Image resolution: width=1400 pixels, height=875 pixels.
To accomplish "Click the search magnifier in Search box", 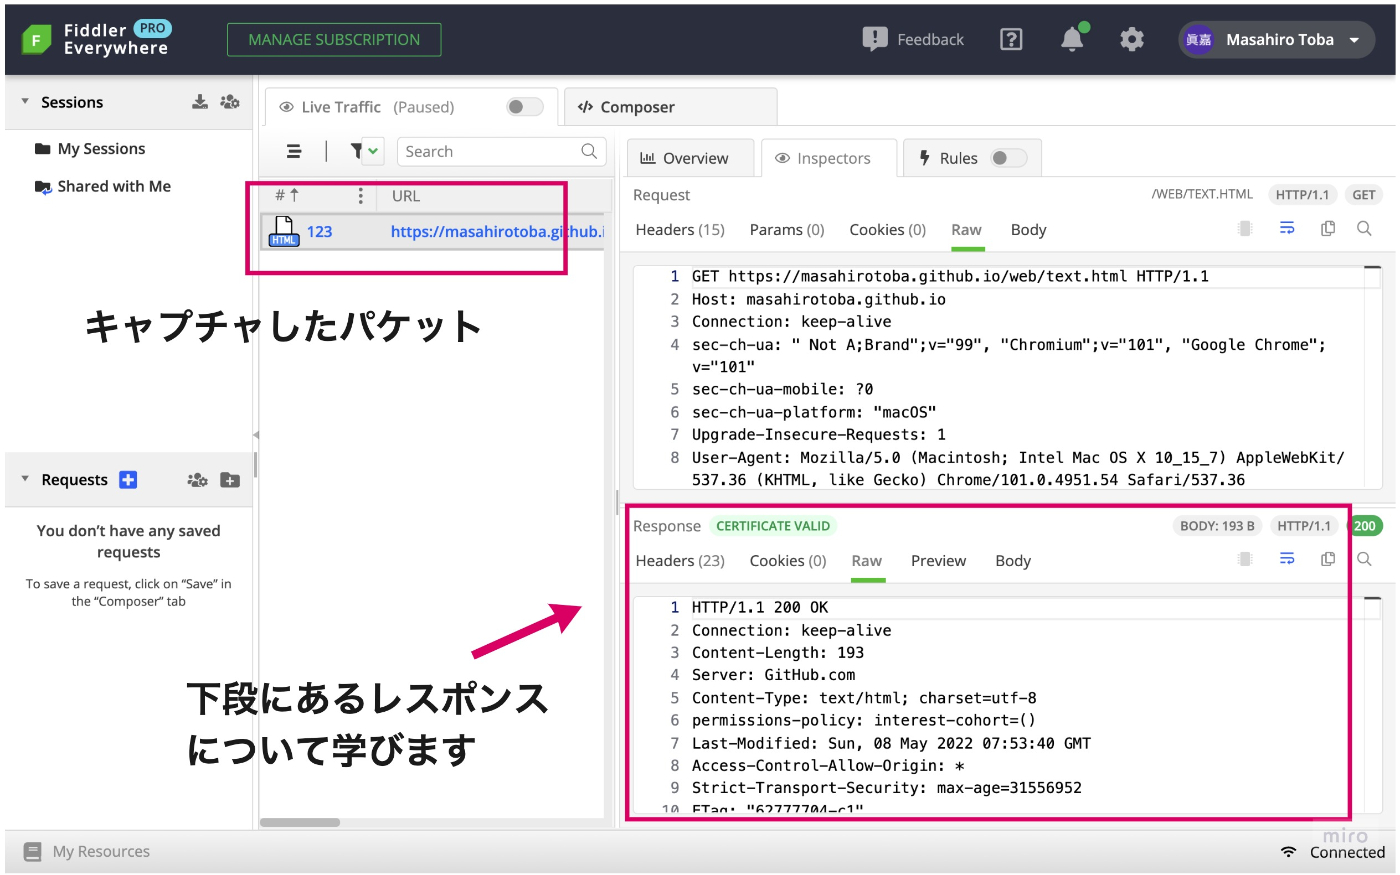I will click(589, 151).
